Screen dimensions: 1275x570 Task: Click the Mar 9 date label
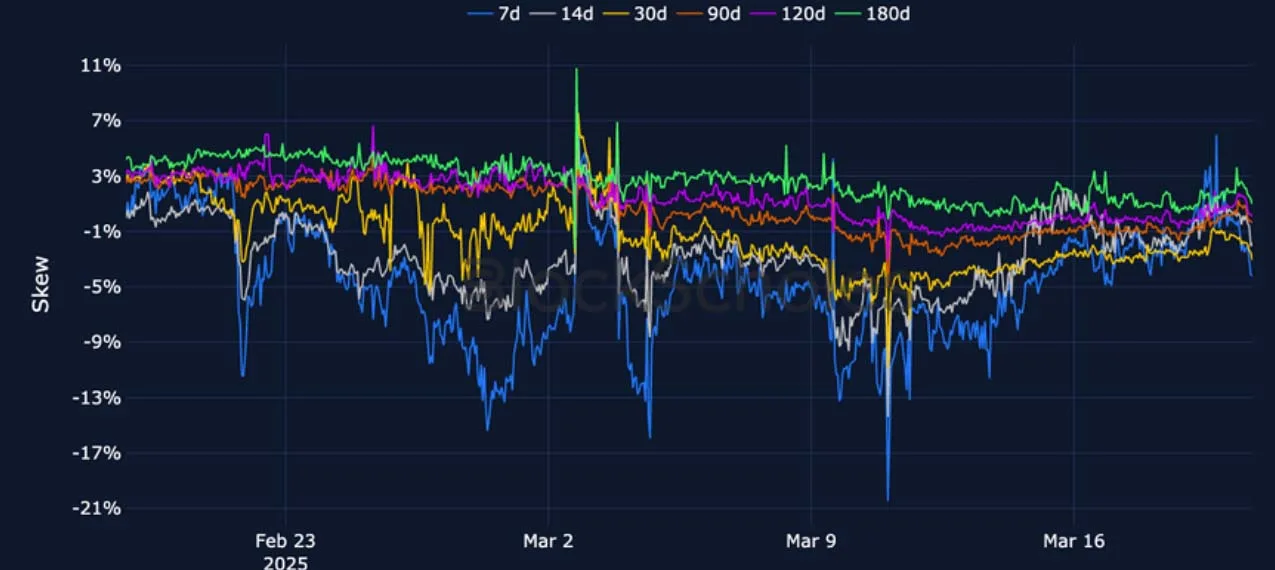(811, 542)
